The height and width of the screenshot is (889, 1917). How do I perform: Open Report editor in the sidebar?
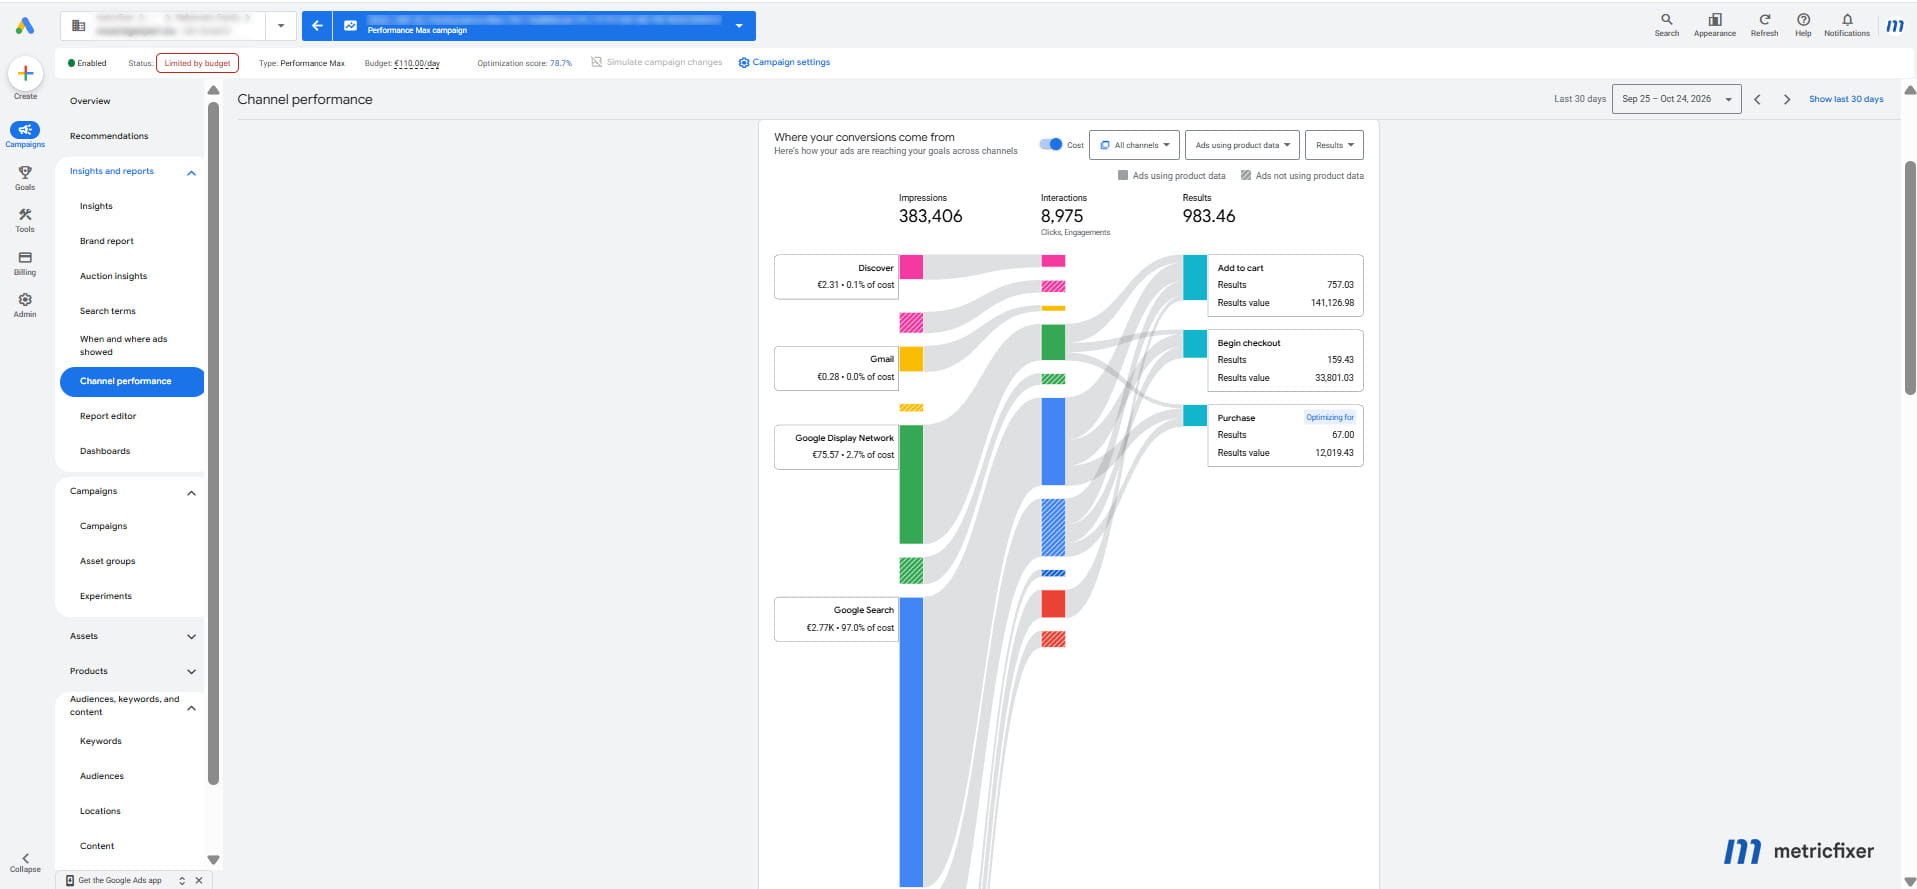108,416
